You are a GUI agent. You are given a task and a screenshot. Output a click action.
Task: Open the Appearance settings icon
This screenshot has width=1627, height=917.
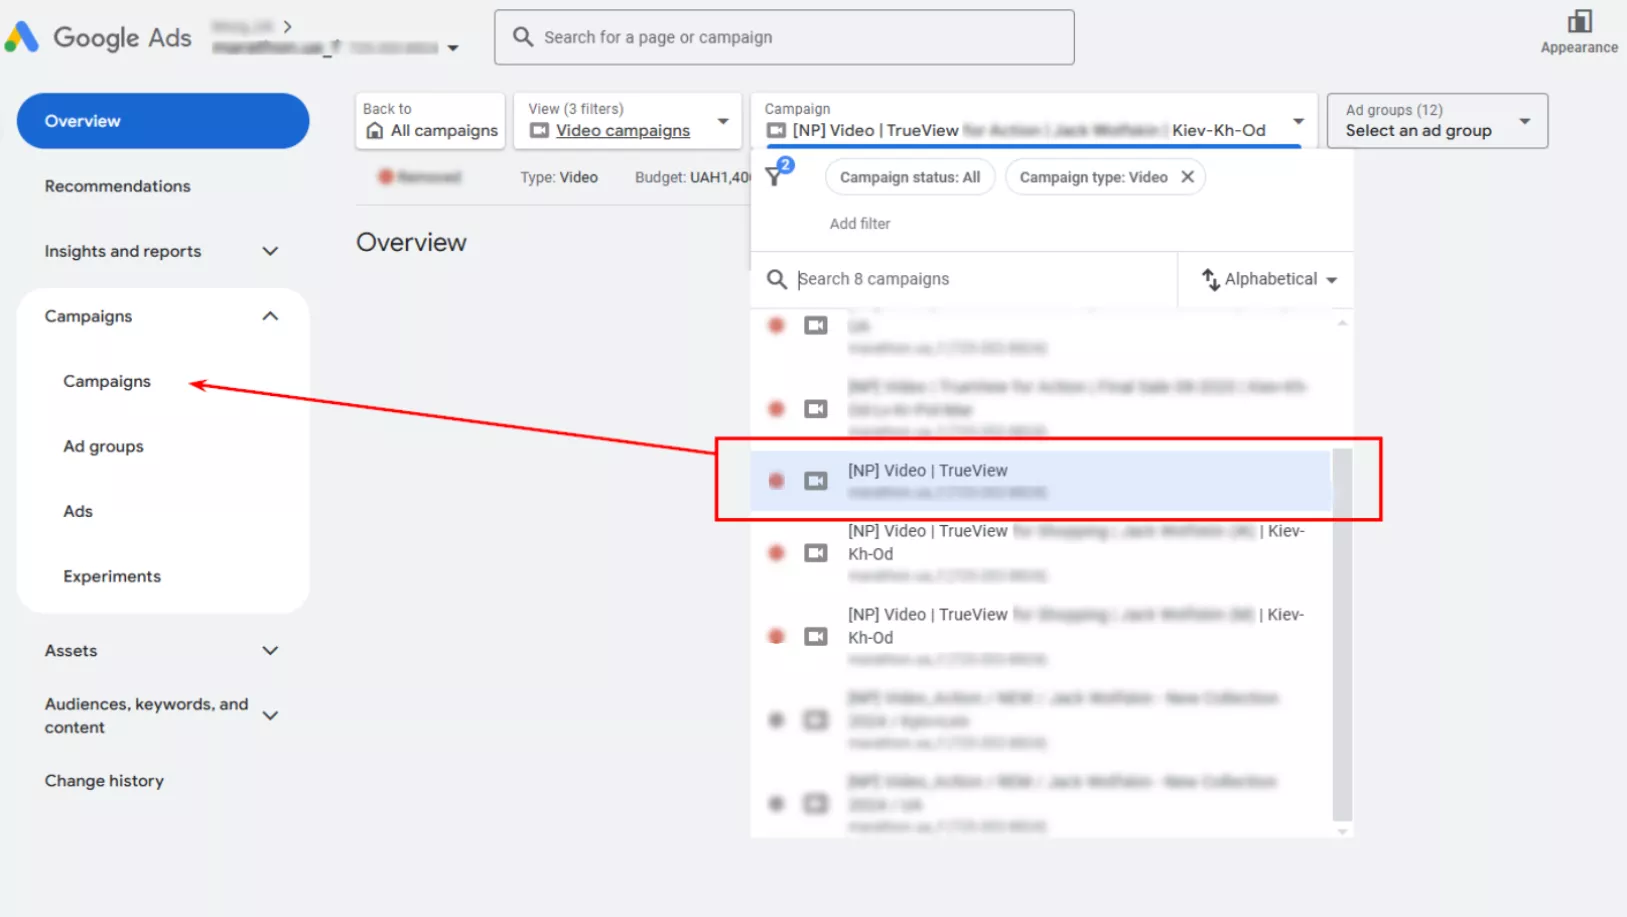[x=1578, y=22]
